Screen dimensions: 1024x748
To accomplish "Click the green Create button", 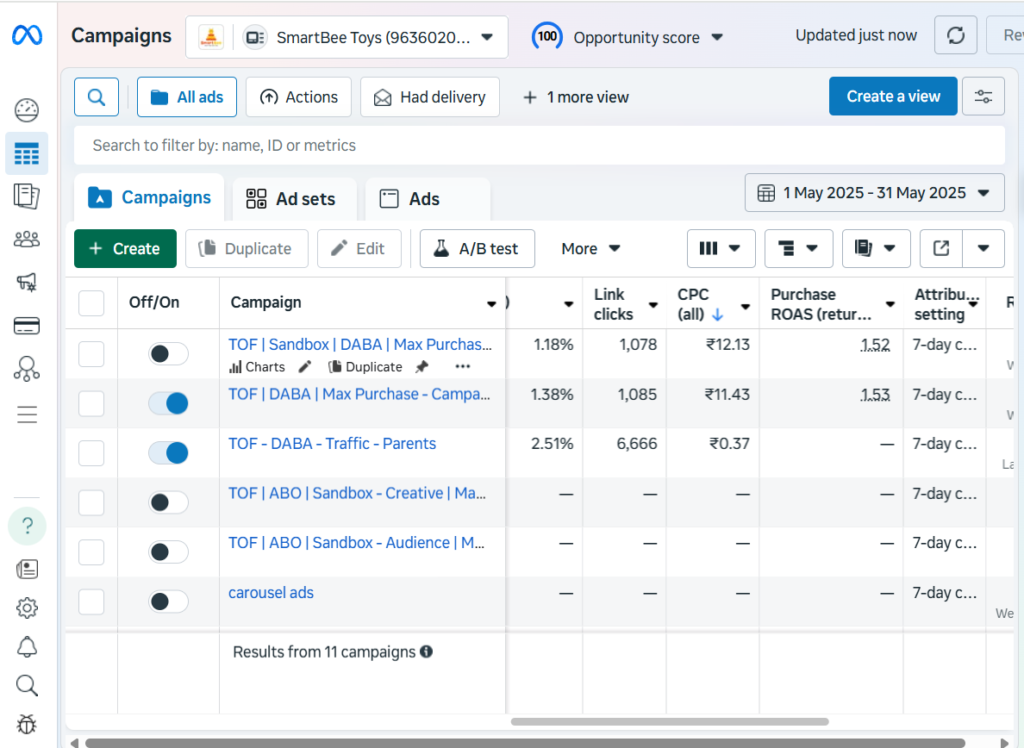I will (125, 249).
